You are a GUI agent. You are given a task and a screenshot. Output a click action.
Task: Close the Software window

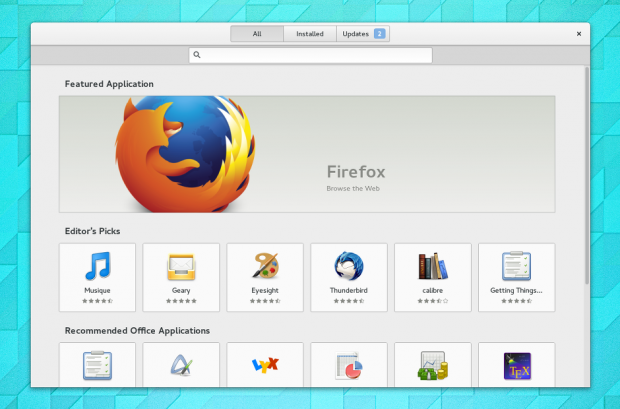(x=579, y=34)
